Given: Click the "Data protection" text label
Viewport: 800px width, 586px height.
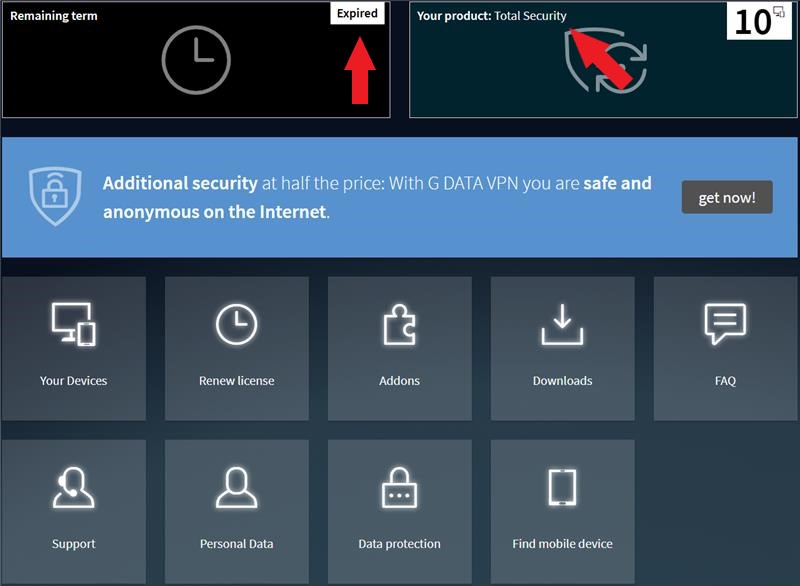Looking at the screenshot, I should pos(399,544).
